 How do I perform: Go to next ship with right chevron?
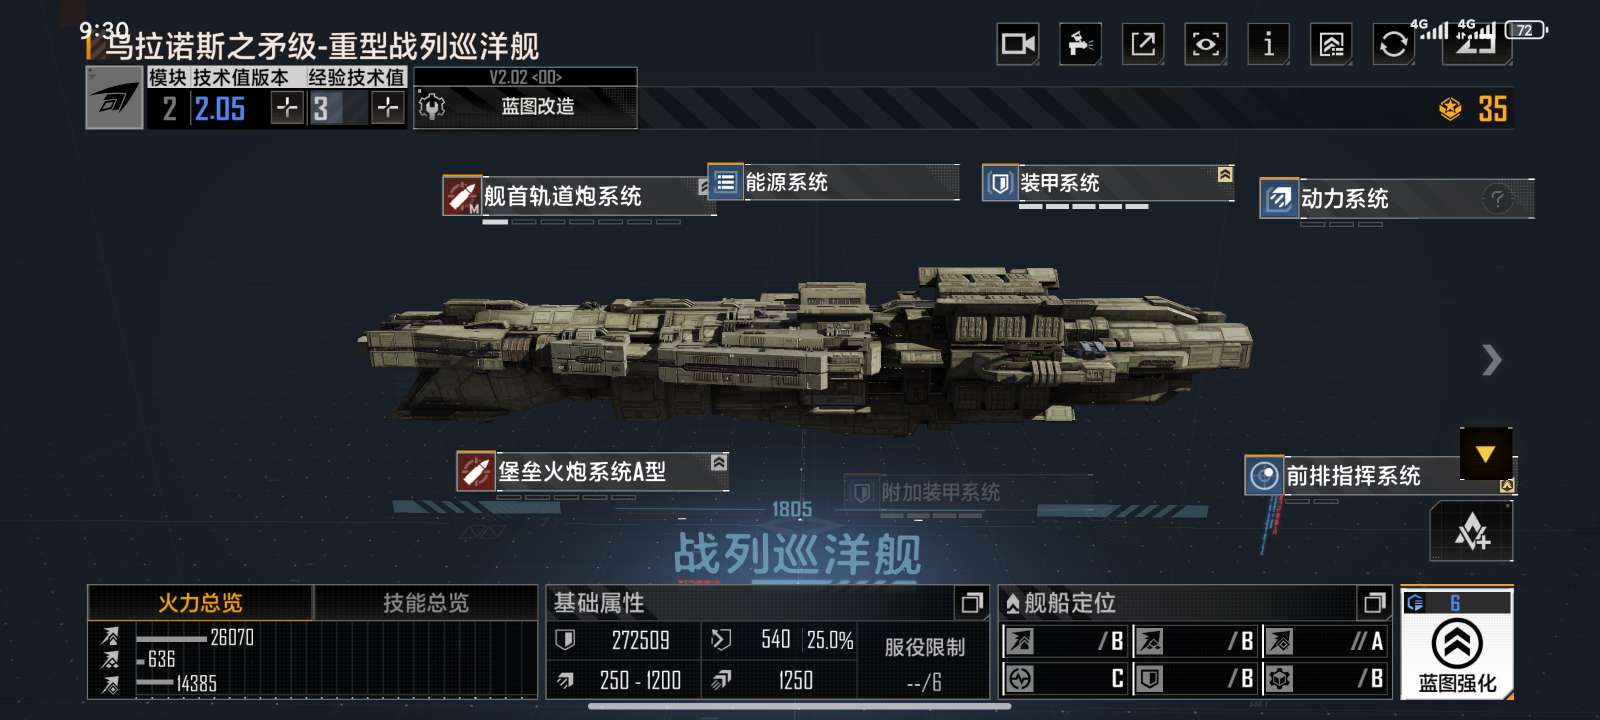1491,360
